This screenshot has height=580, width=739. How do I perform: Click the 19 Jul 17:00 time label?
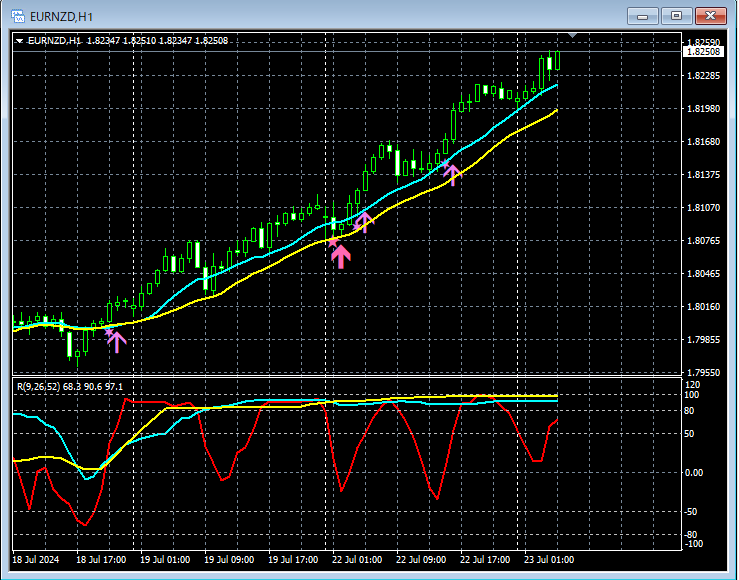[x=293, y=560]
